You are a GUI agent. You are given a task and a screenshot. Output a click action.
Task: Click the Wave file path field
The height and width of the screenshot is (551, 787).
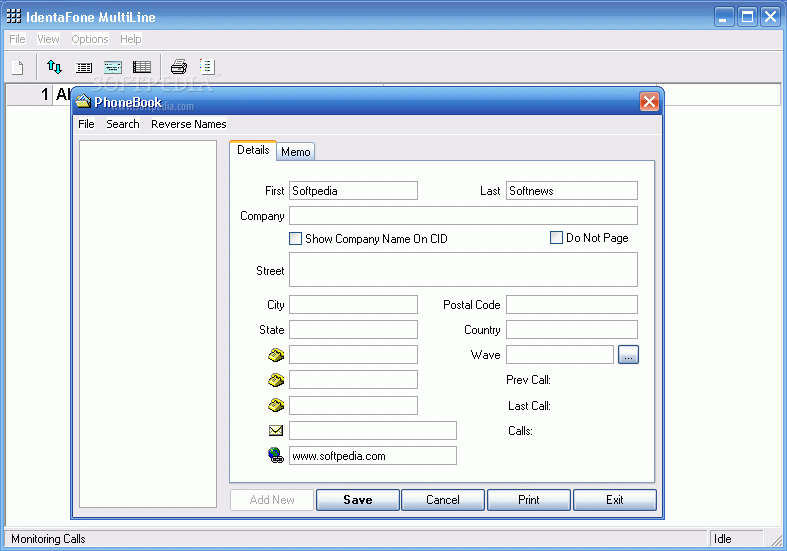click(x=560, y=355)
